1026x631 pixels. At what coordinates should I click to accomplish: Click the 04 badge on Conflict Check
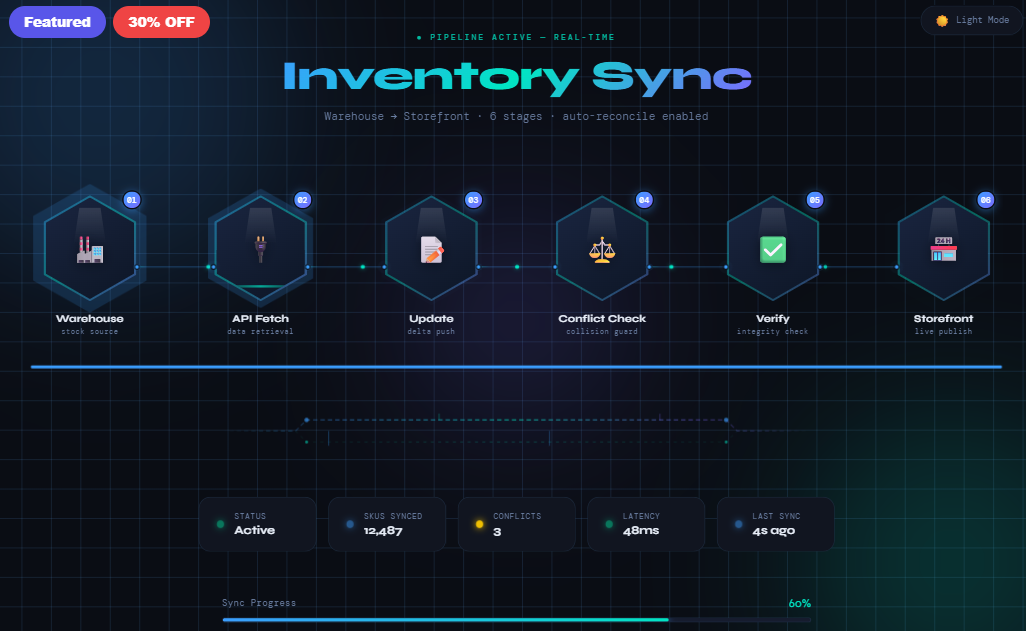pyautogui.click(x=644, y=200)
